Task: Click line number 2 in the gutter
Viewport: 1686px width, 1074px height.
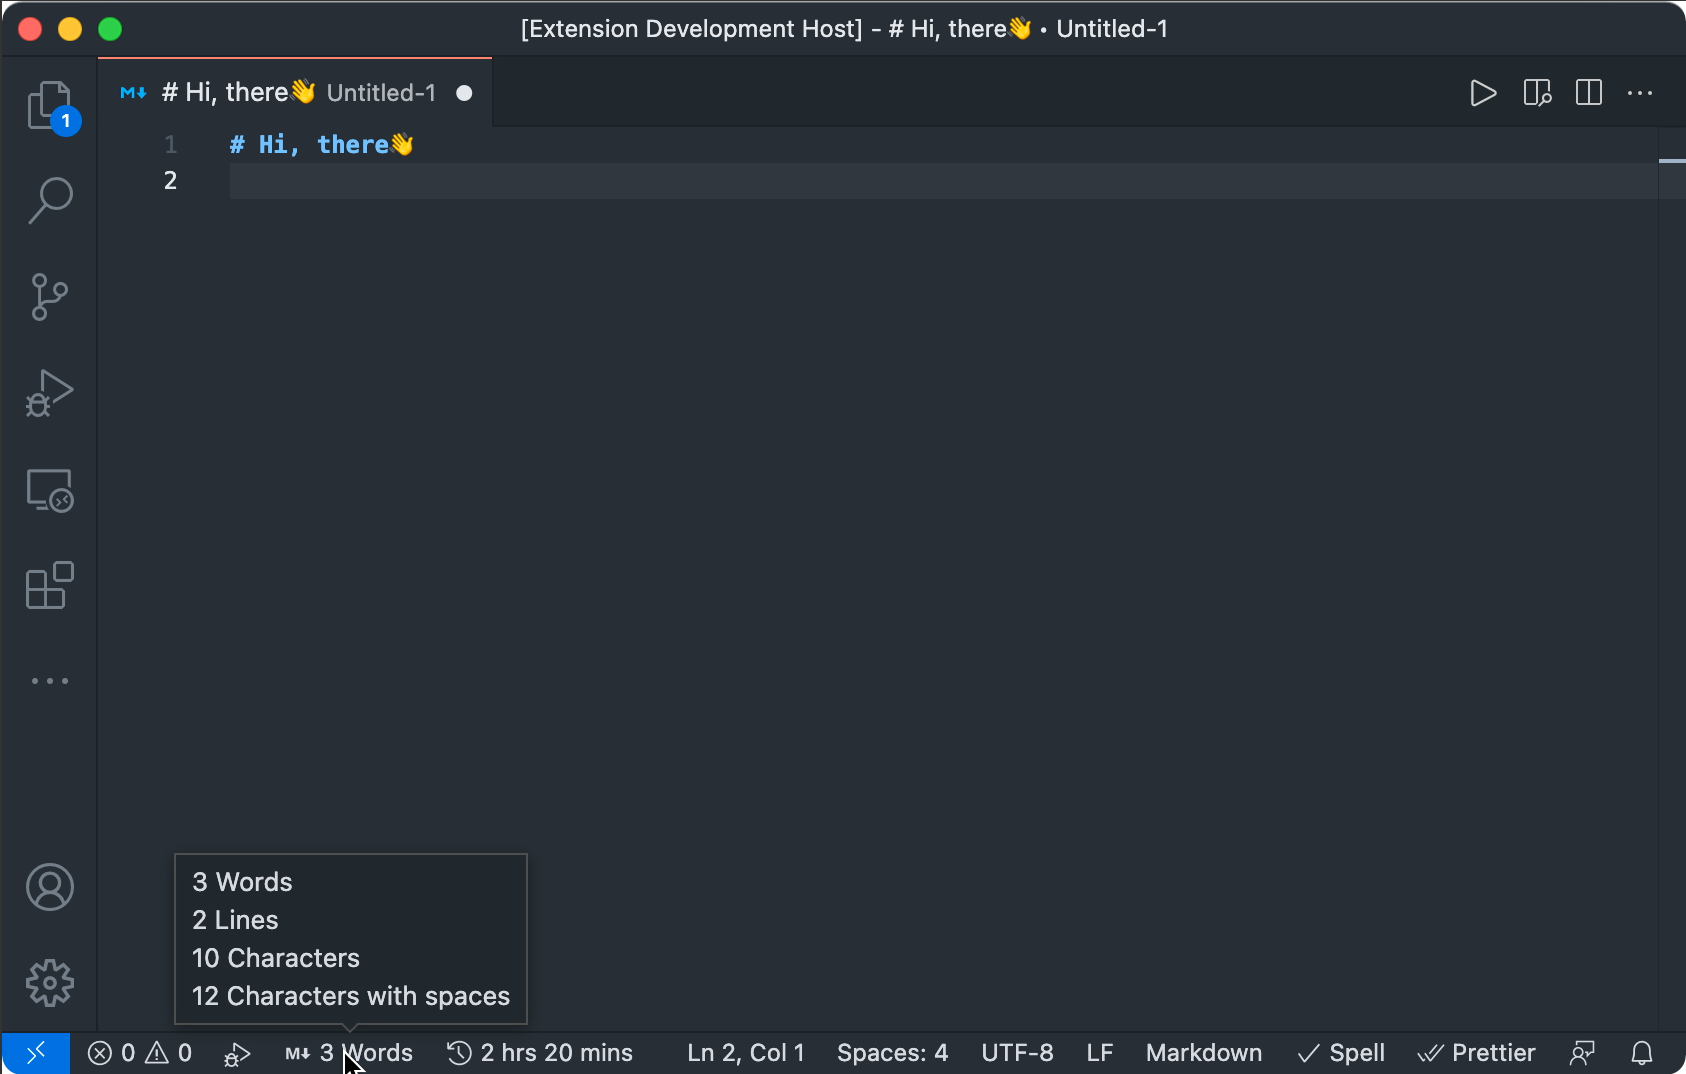Action: pos(171,180)
